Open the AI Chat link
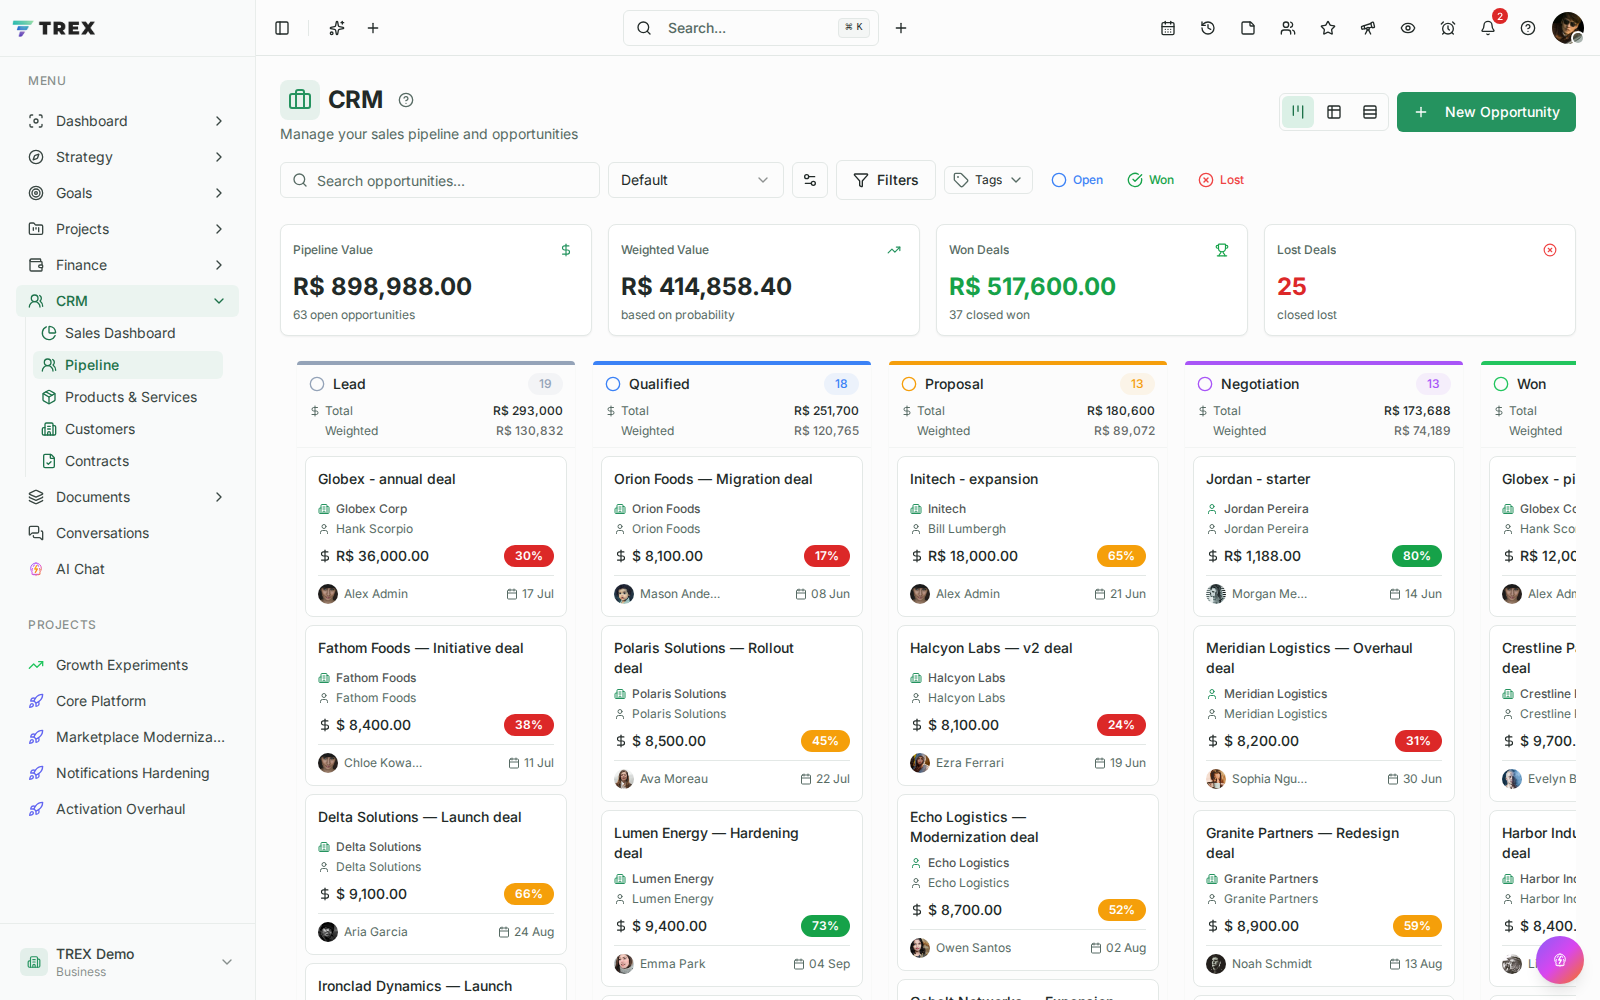Screen dimensions: 1600x1000 tap(128, 569)
